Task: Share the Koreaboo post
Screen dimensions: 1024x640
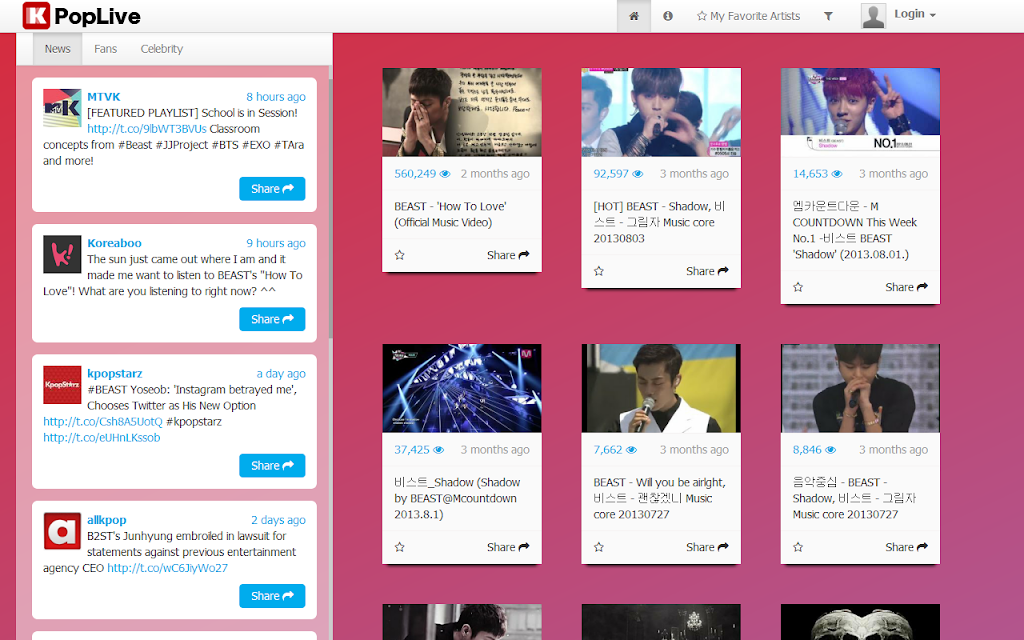Action: click(x=272, y=319)
